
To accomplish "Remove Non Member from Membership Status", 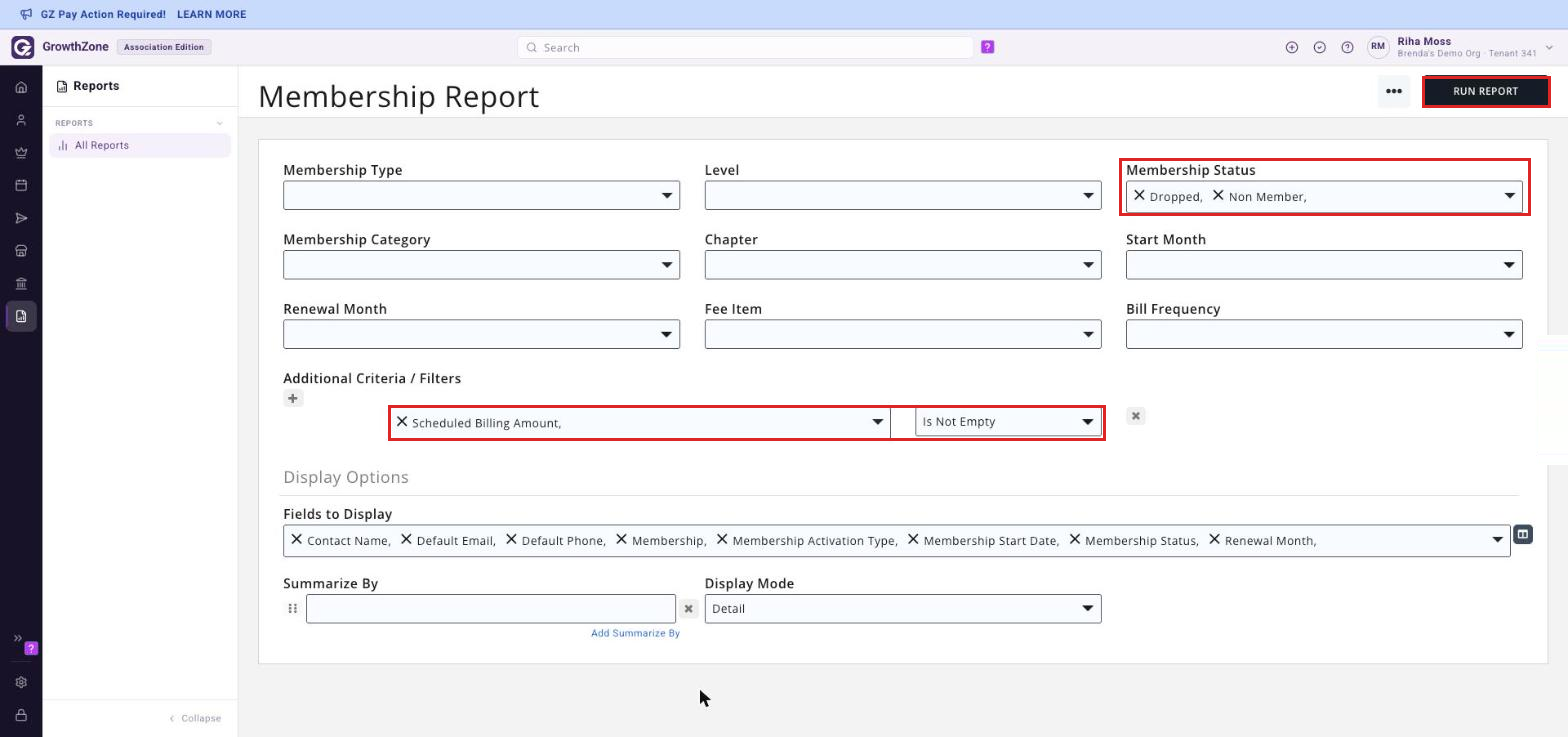I will click(1218, 195).
